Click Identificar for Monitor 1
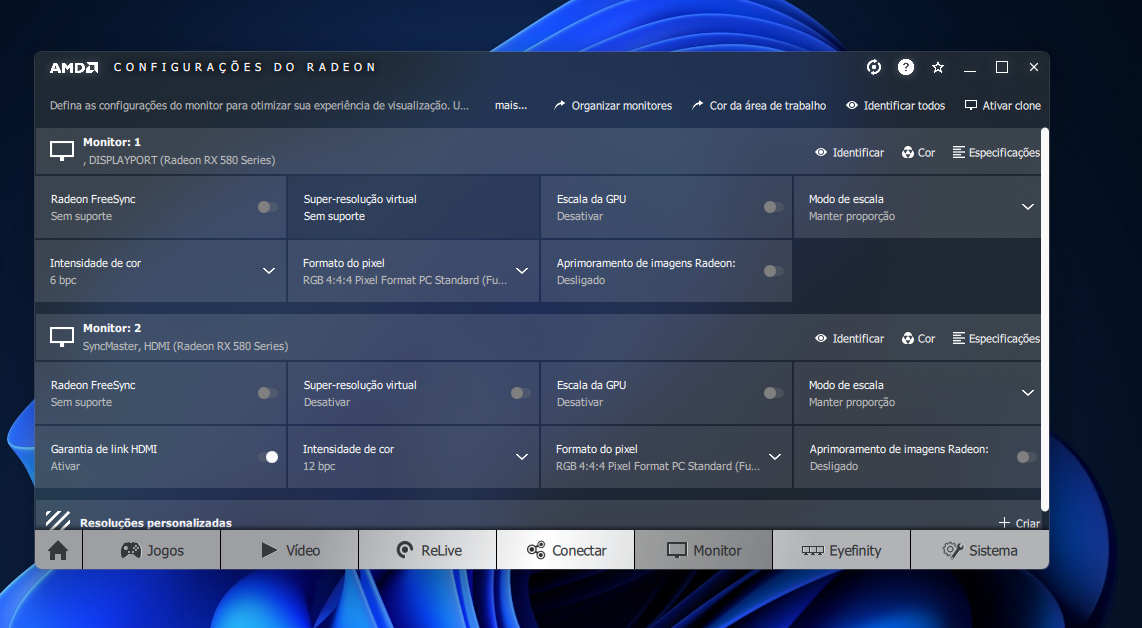Viewport: 1142px width, 628px height. (x=849, y=152)
